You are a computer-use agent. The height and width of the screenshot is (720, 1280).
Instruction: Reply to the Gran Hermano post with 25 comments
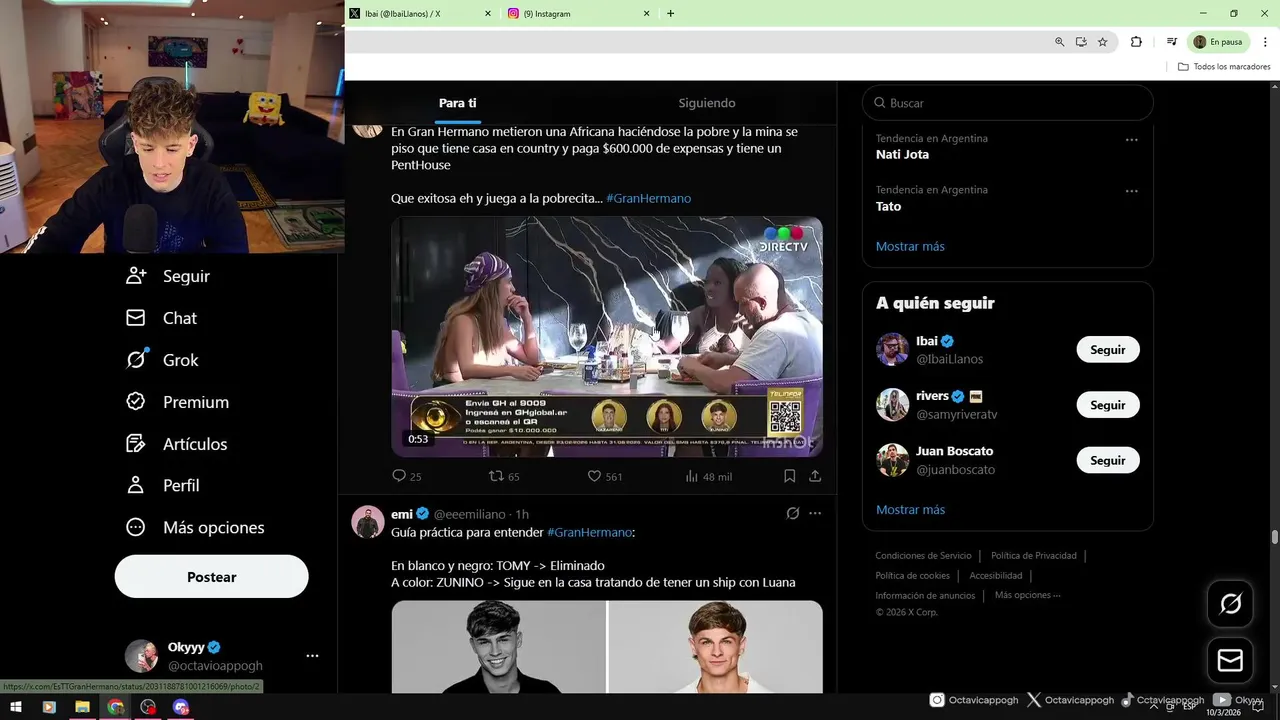coord(407,476)
